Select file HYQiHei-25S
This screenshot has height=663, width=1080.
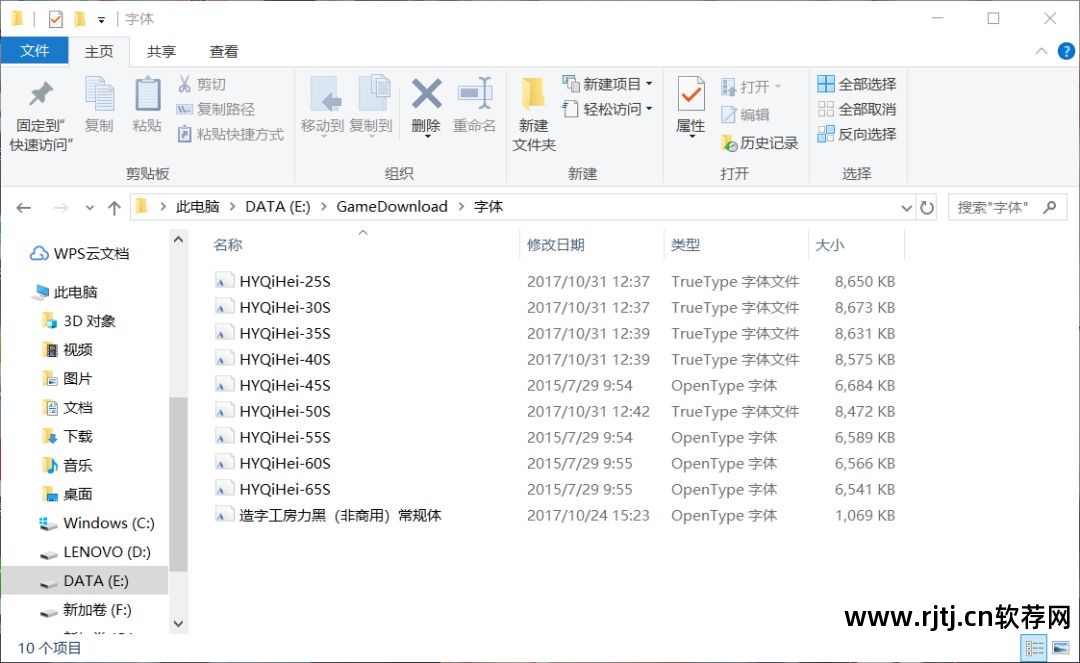(273, 282)
